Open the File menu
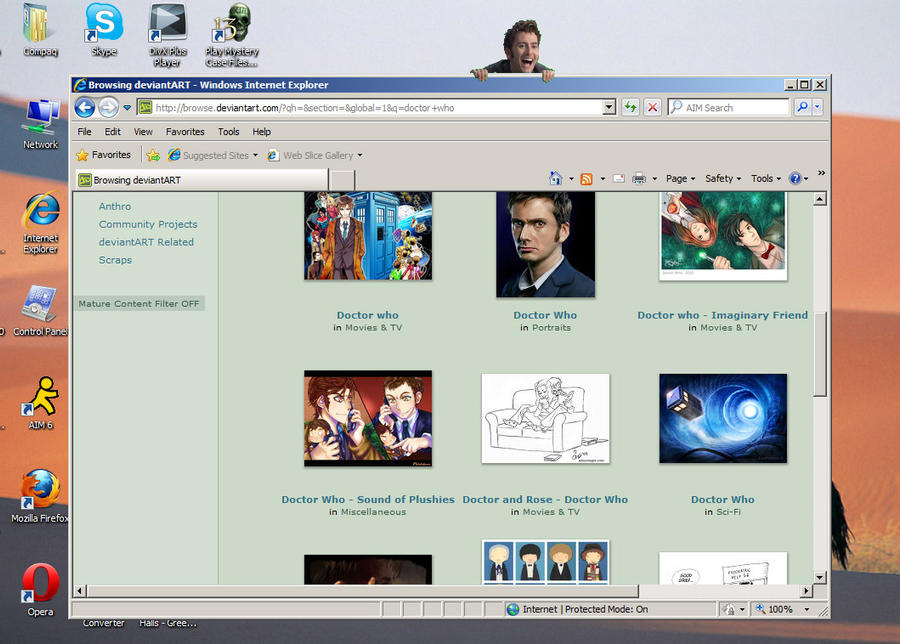Screen dimensions: 900x644 (x=84, y=131)
